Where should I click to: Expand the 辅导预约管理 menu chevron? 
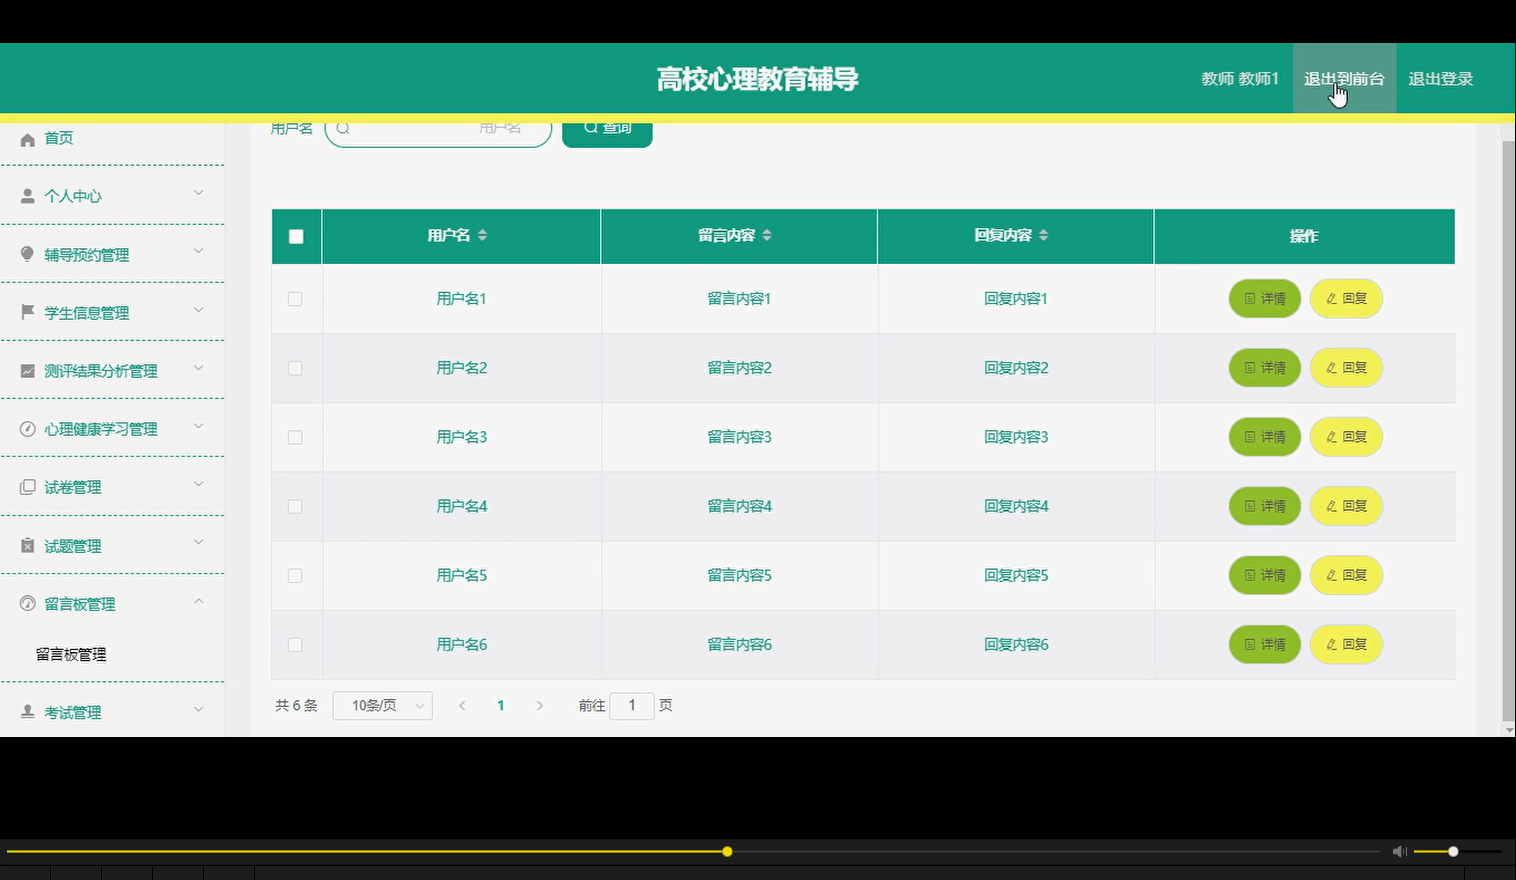(198, 251)
